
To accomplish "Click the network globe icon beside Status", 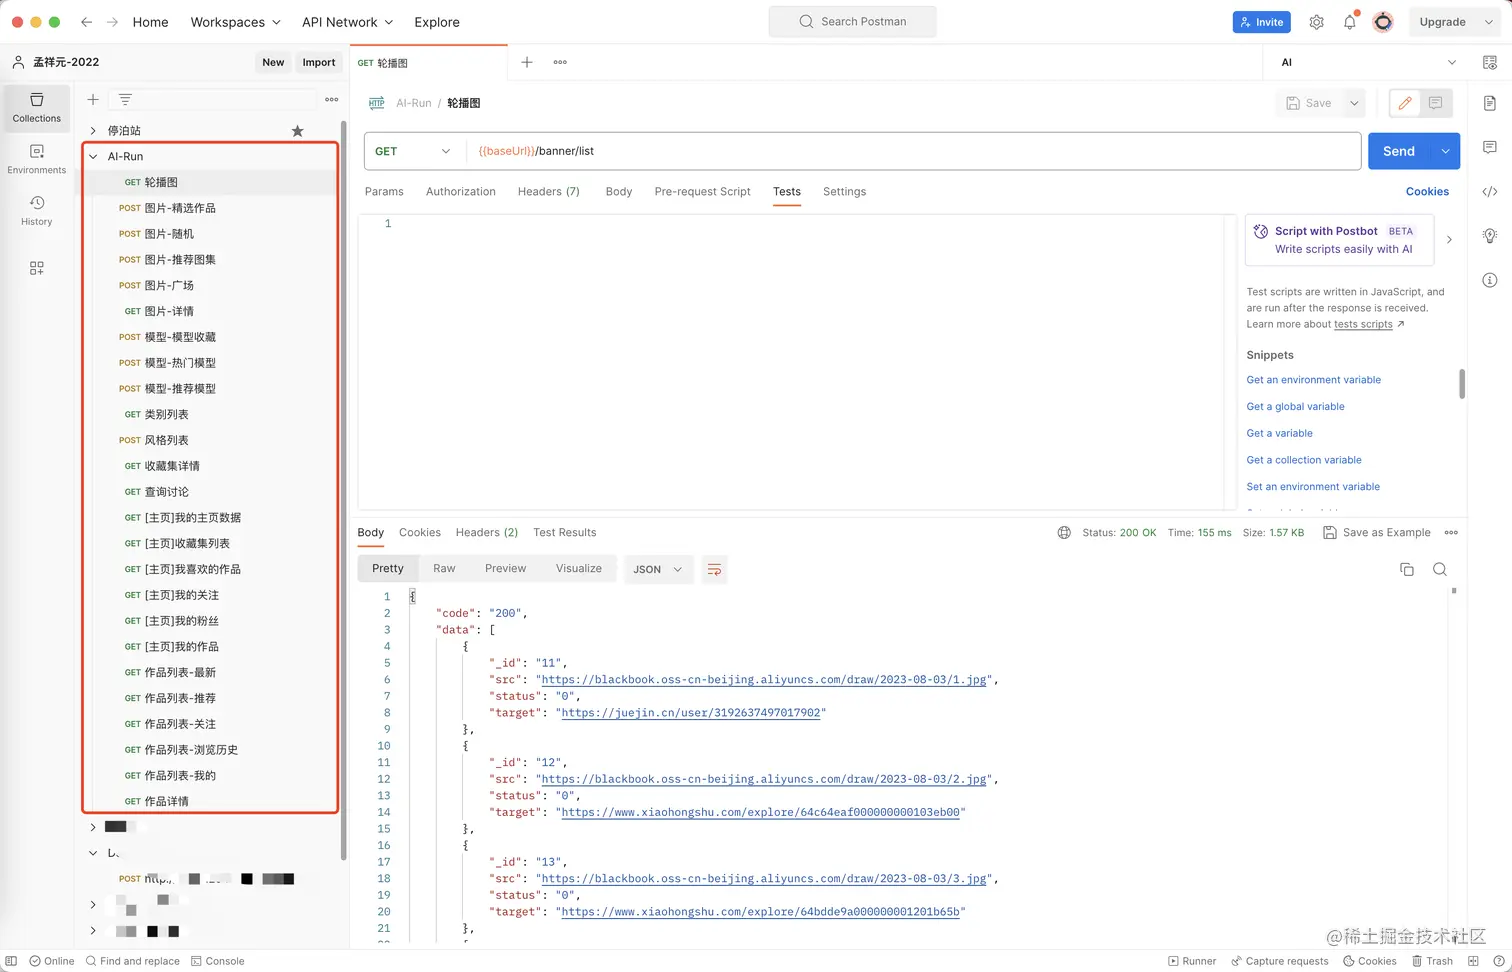I will (x=1064, y=533).
